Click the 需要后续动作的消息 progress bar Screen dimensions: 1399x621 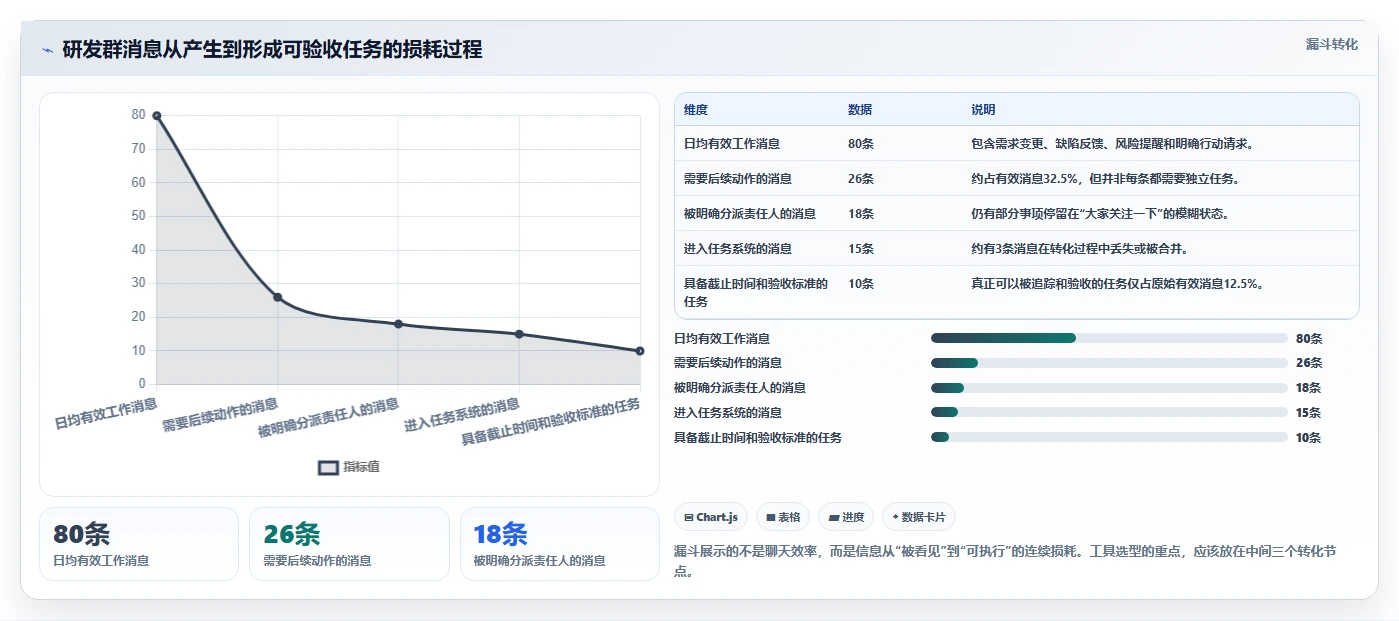(x=1109, y=363)
